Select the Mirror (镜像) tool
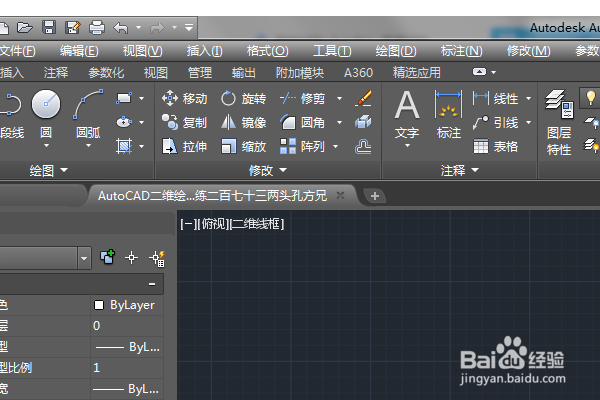600x400 pixels. pos(243,122)
